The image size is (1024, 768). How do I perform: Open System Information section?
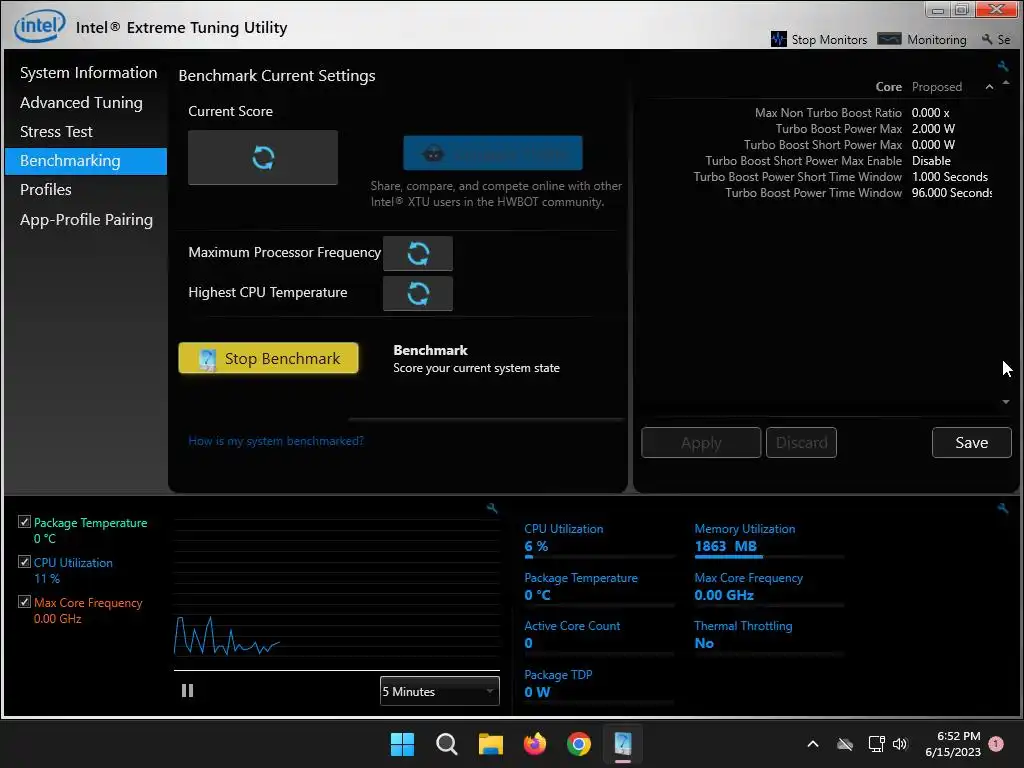(x=88, y=72)
